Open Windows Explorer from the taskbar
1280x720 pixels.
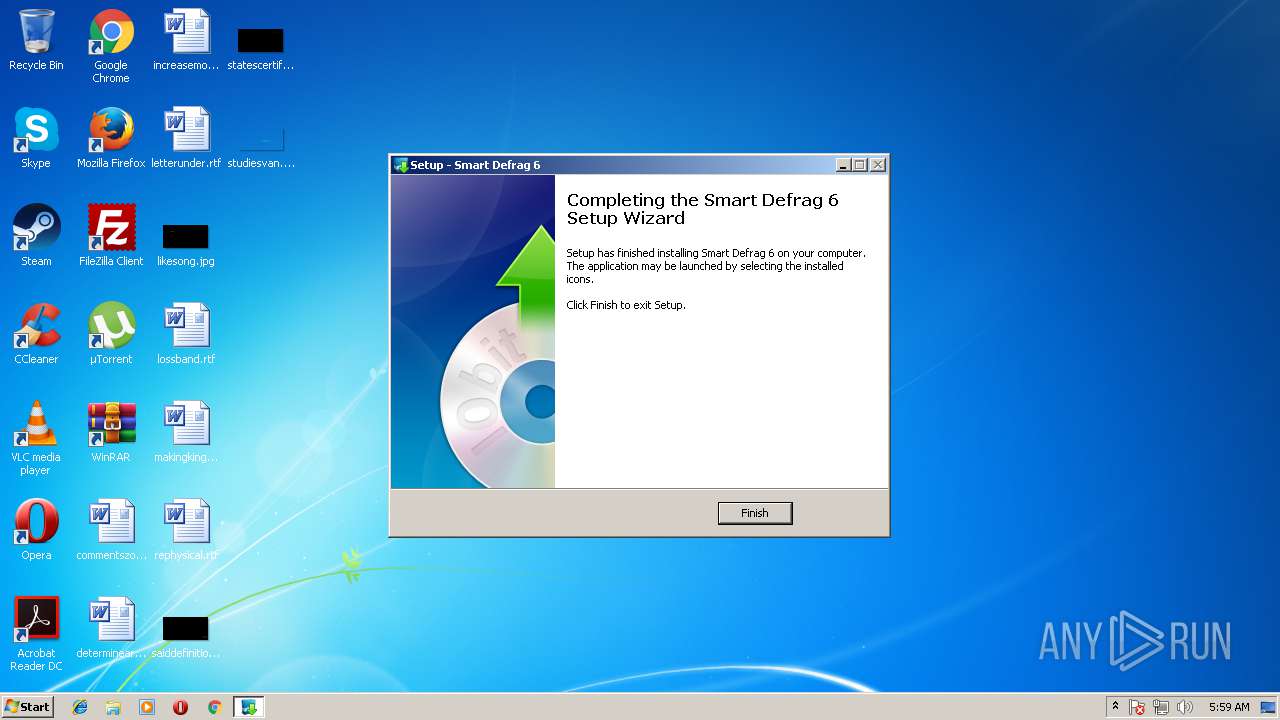(113, 707)
